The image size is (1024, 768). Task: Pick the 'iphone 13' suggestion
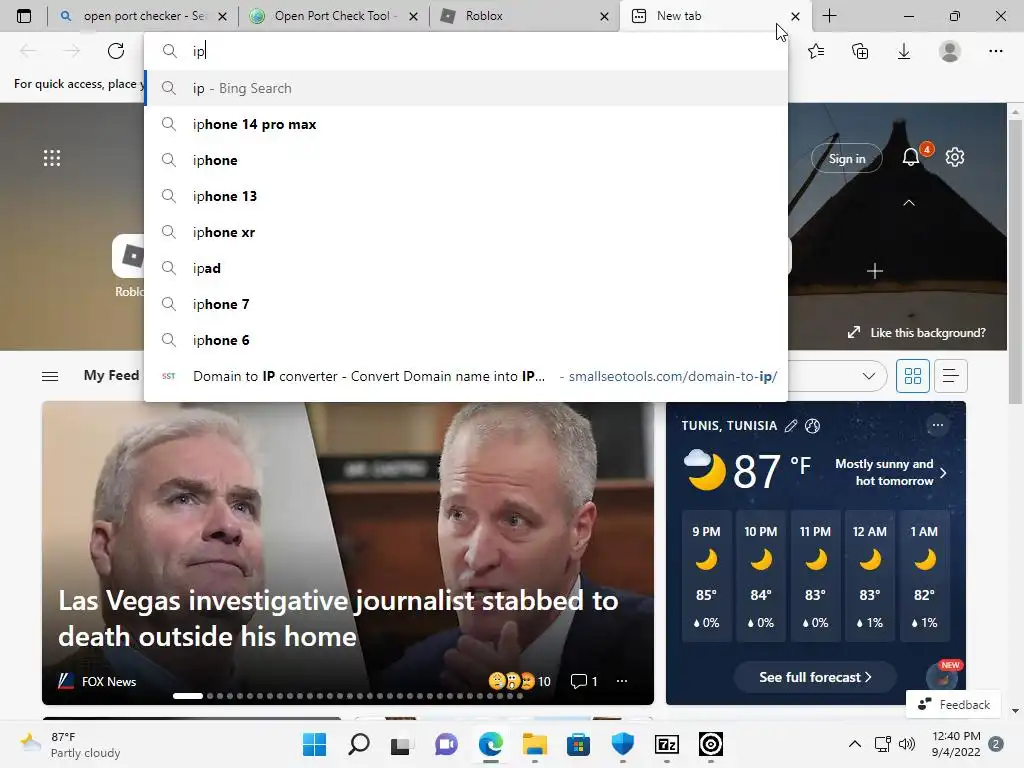coord(466,196)
